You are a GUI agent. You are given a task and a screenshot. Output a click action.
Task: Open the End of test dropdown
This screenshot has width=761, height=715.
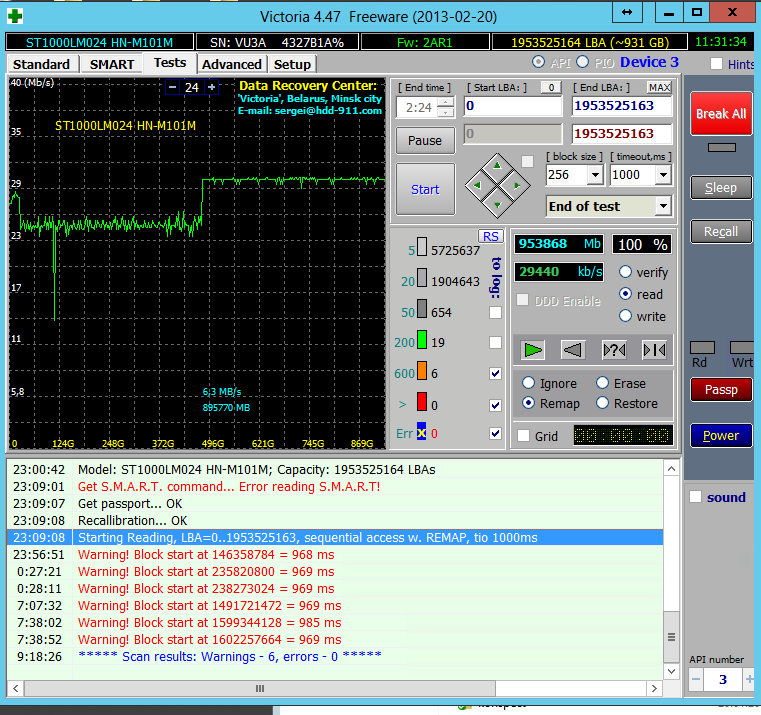(x=663, y=206)
